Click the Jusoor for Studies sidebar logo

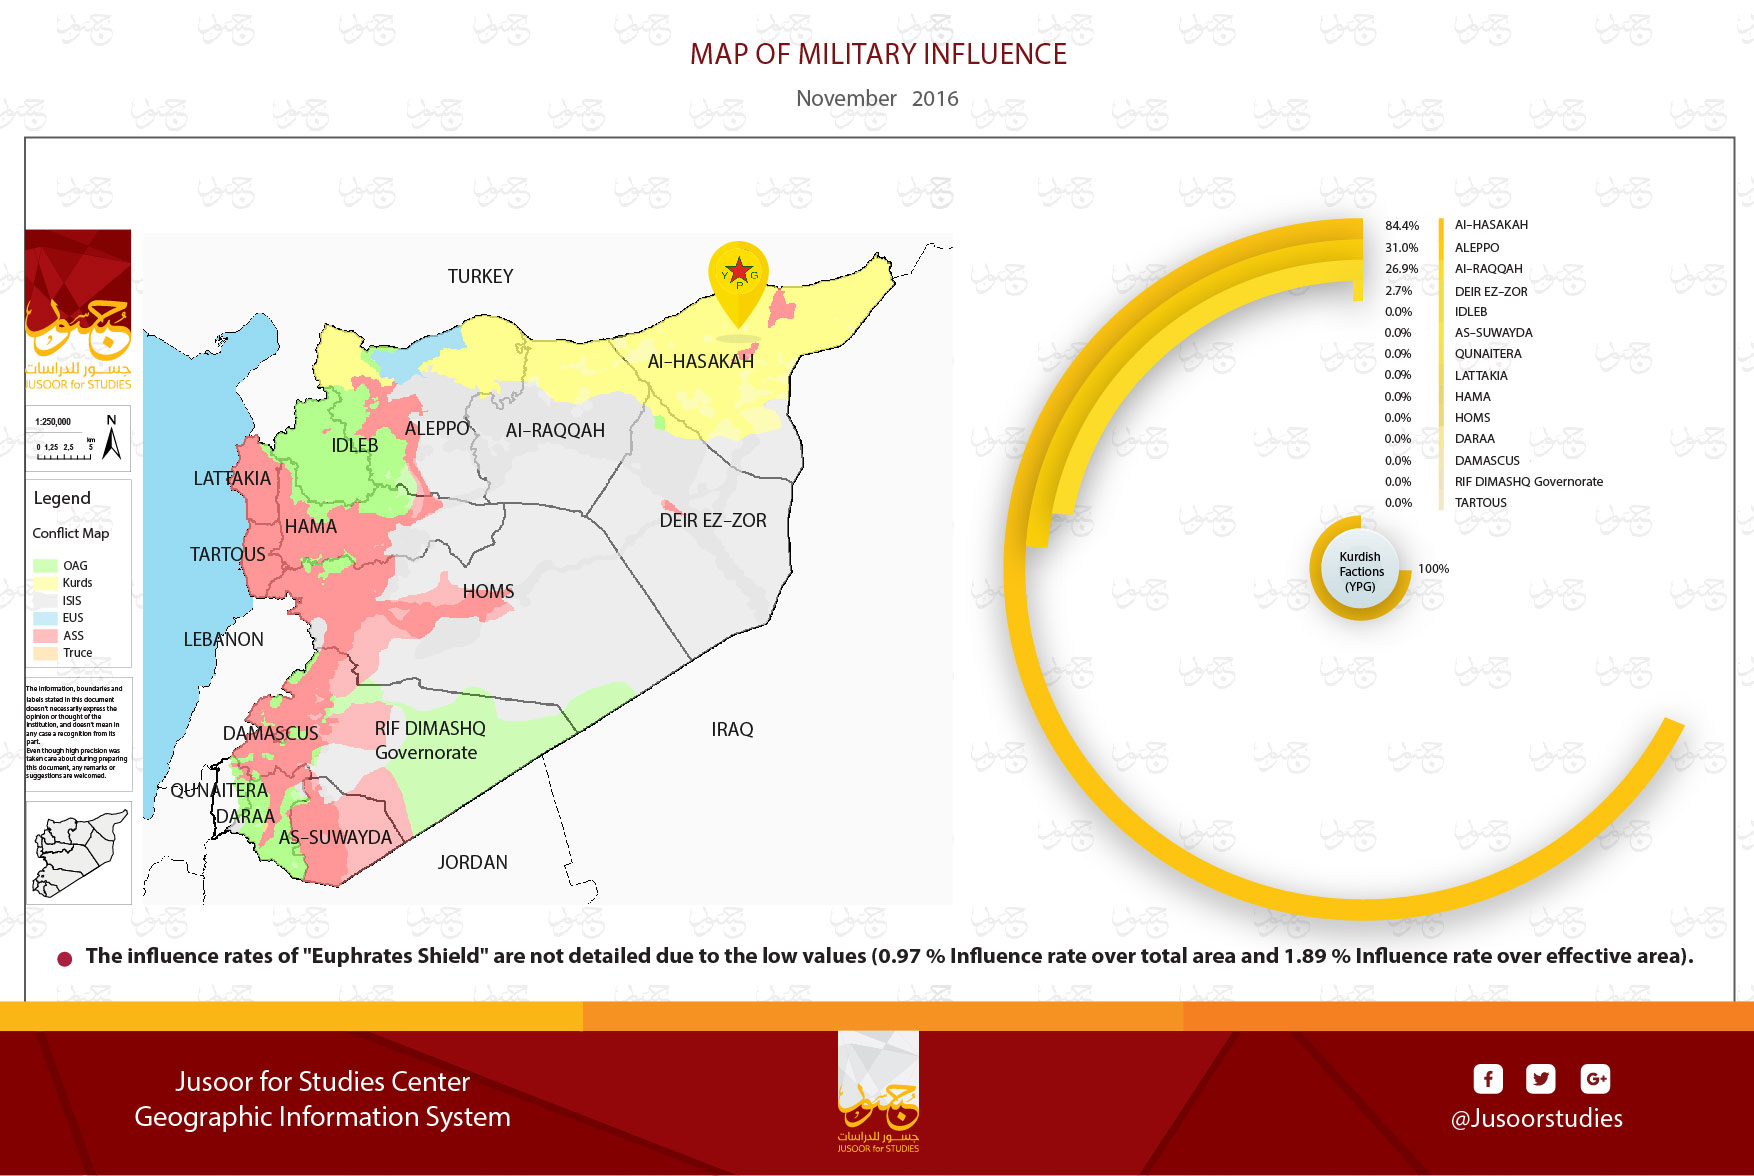(x=78, y=311)
